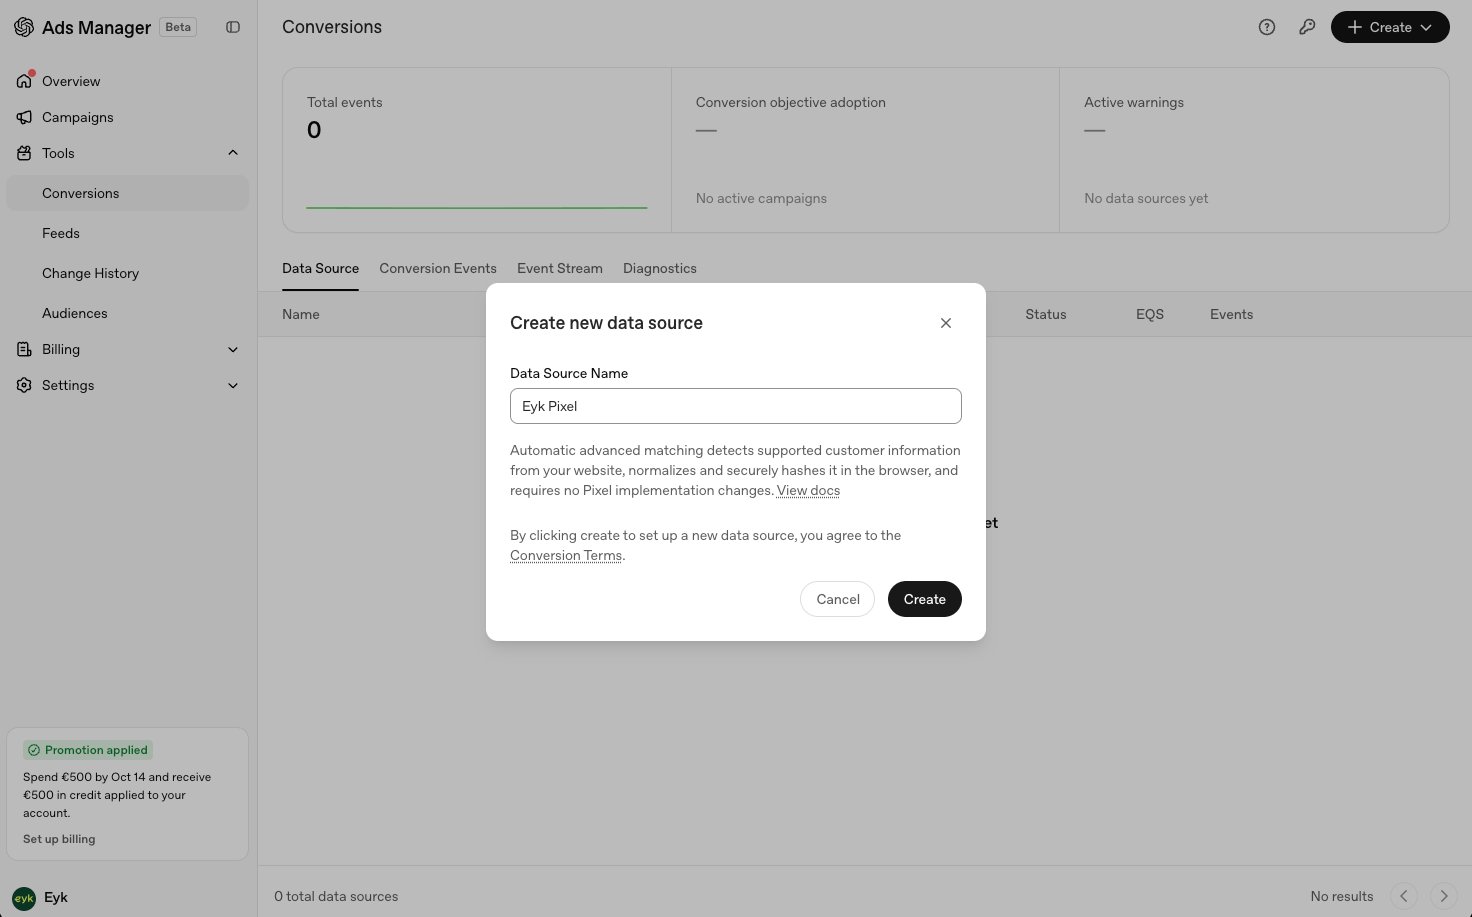
Task: Open the View docs link
Action: [808, 490]
